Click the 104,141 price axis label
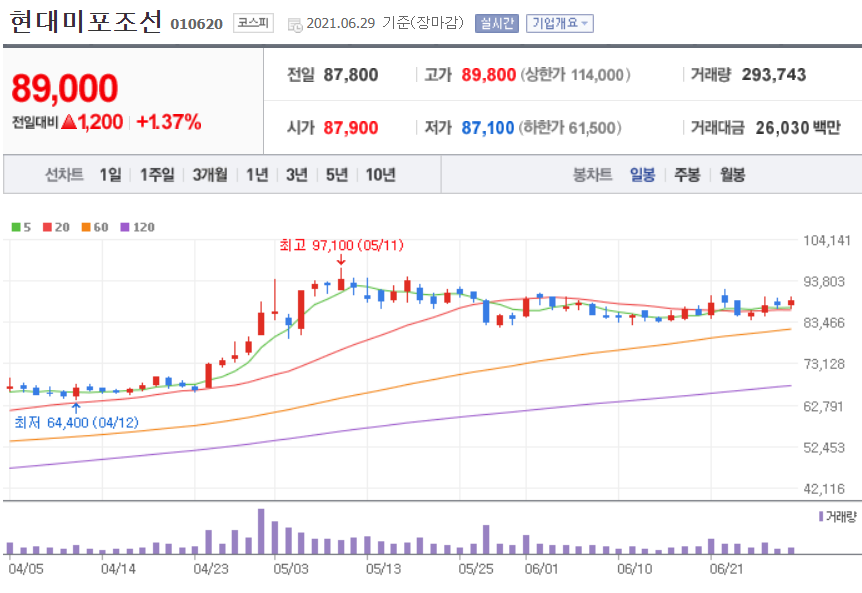The height and width of the screenshot is (593, 862). pos(827,240)
